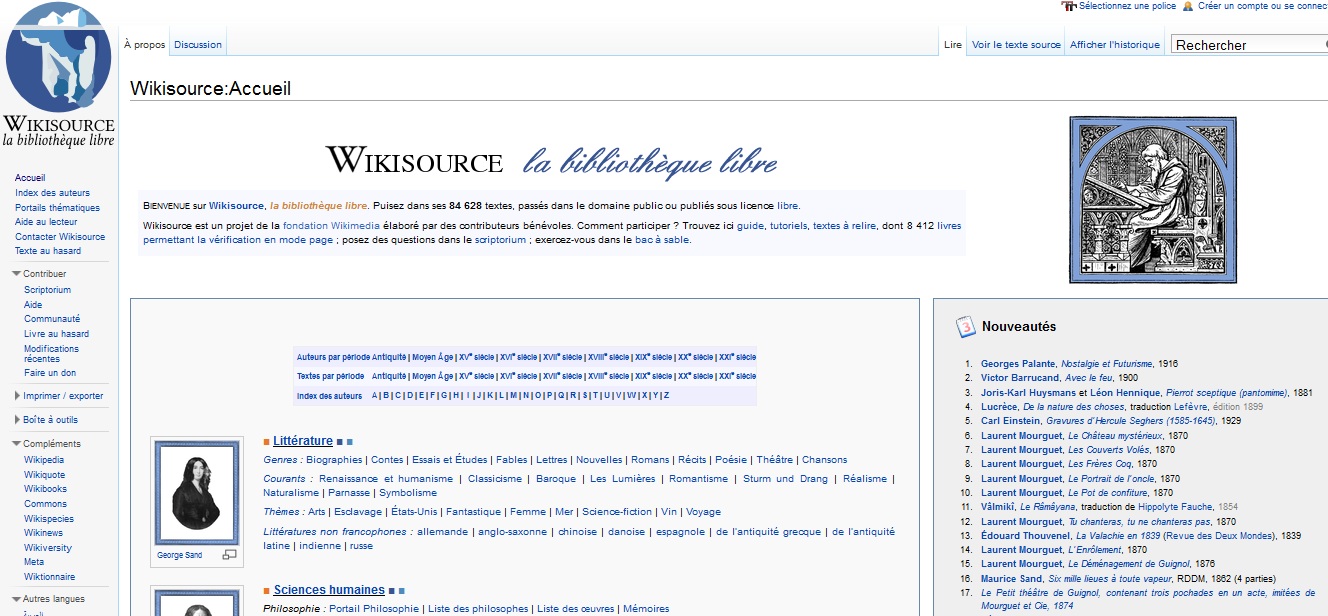Open the Afficher l'historique tab
Viewport: 1328px width, 616px height.
pyautogui.click(x=1114, y=45)
